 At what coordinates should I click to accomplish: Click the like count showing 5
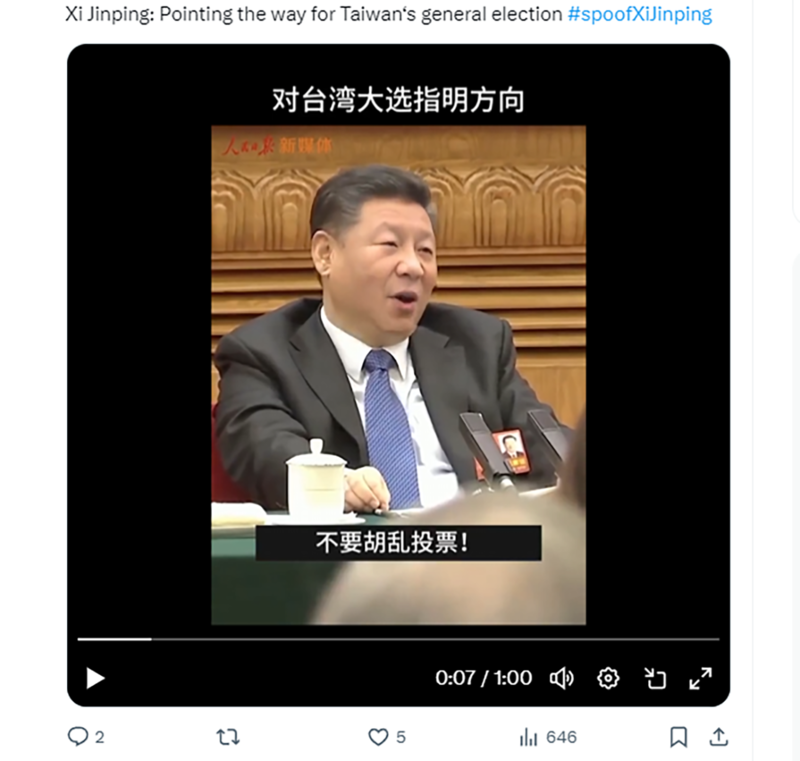pyautogui.click(x=401, y=737)
